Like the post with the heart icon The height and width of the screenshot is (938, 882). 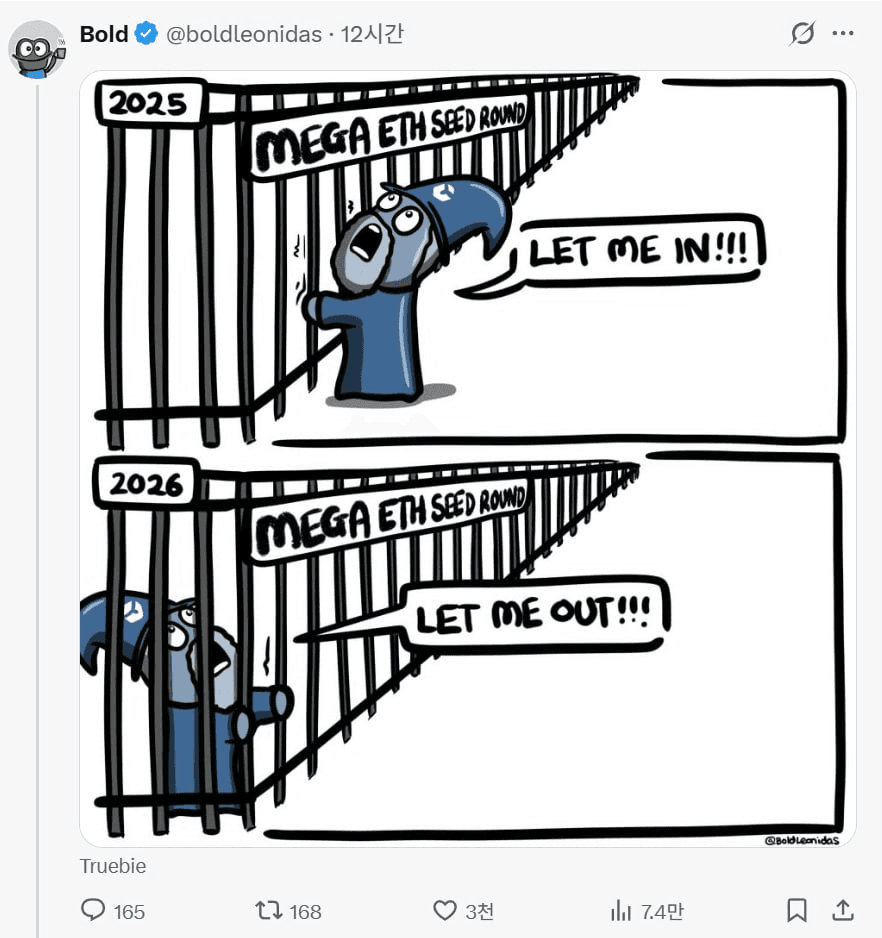point(445,910)
